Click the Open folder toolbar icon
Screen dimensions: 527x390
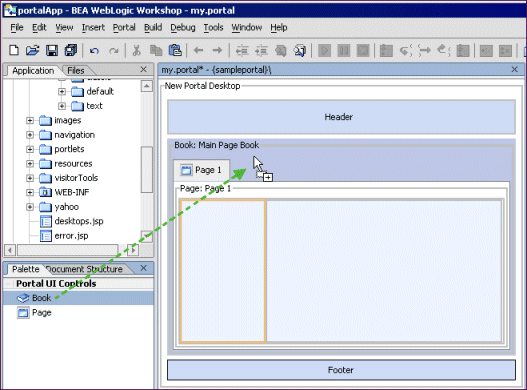[x=33, y=50]
